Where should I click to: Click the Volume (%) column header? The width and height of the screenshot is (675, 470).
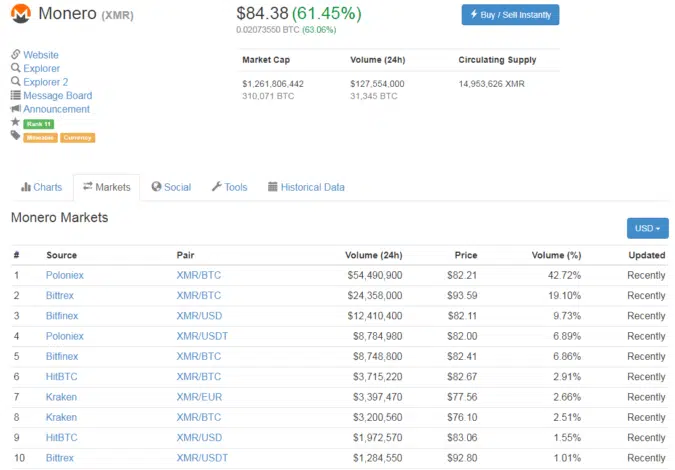[556, 255]
